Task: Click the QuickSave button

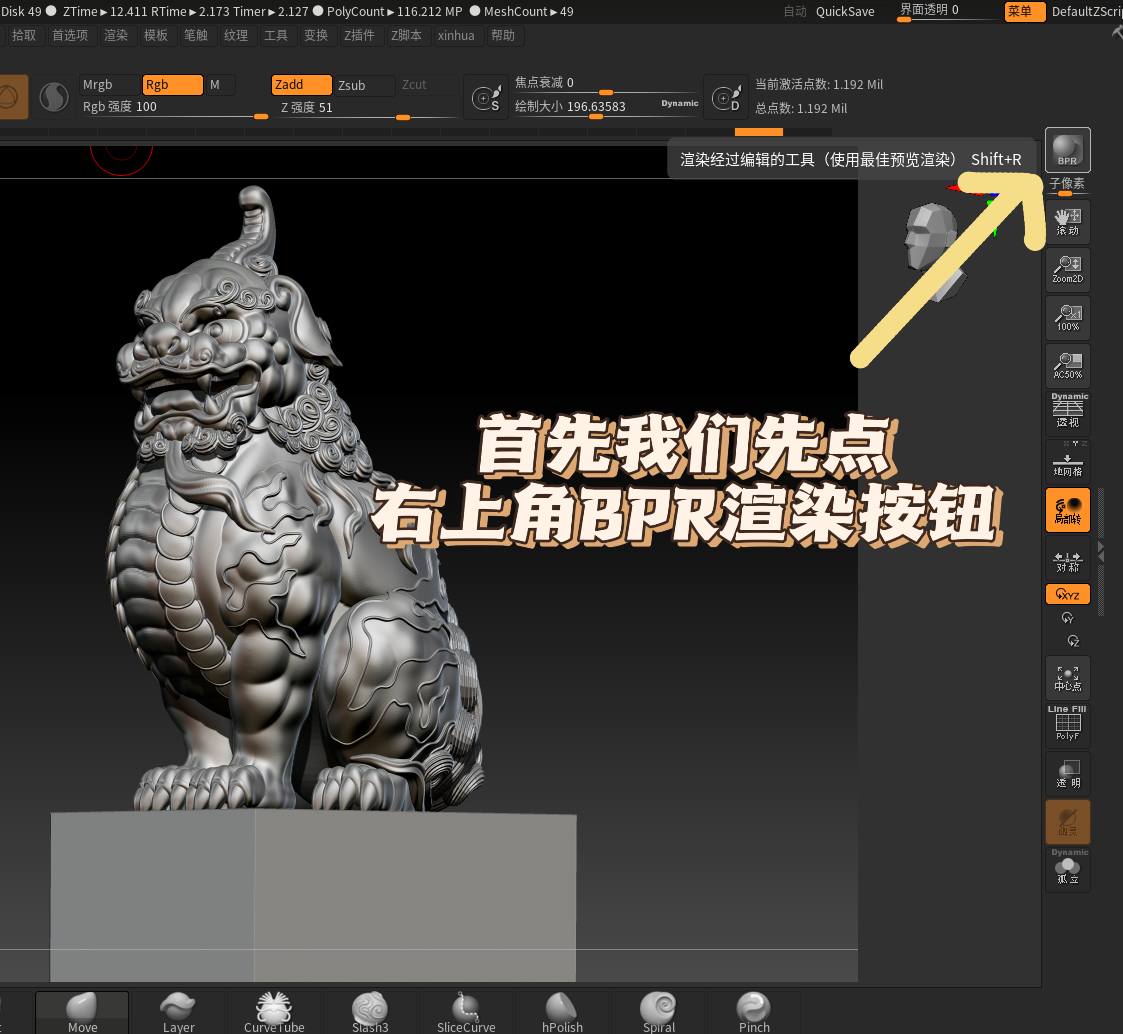Action: click(843, 11)
